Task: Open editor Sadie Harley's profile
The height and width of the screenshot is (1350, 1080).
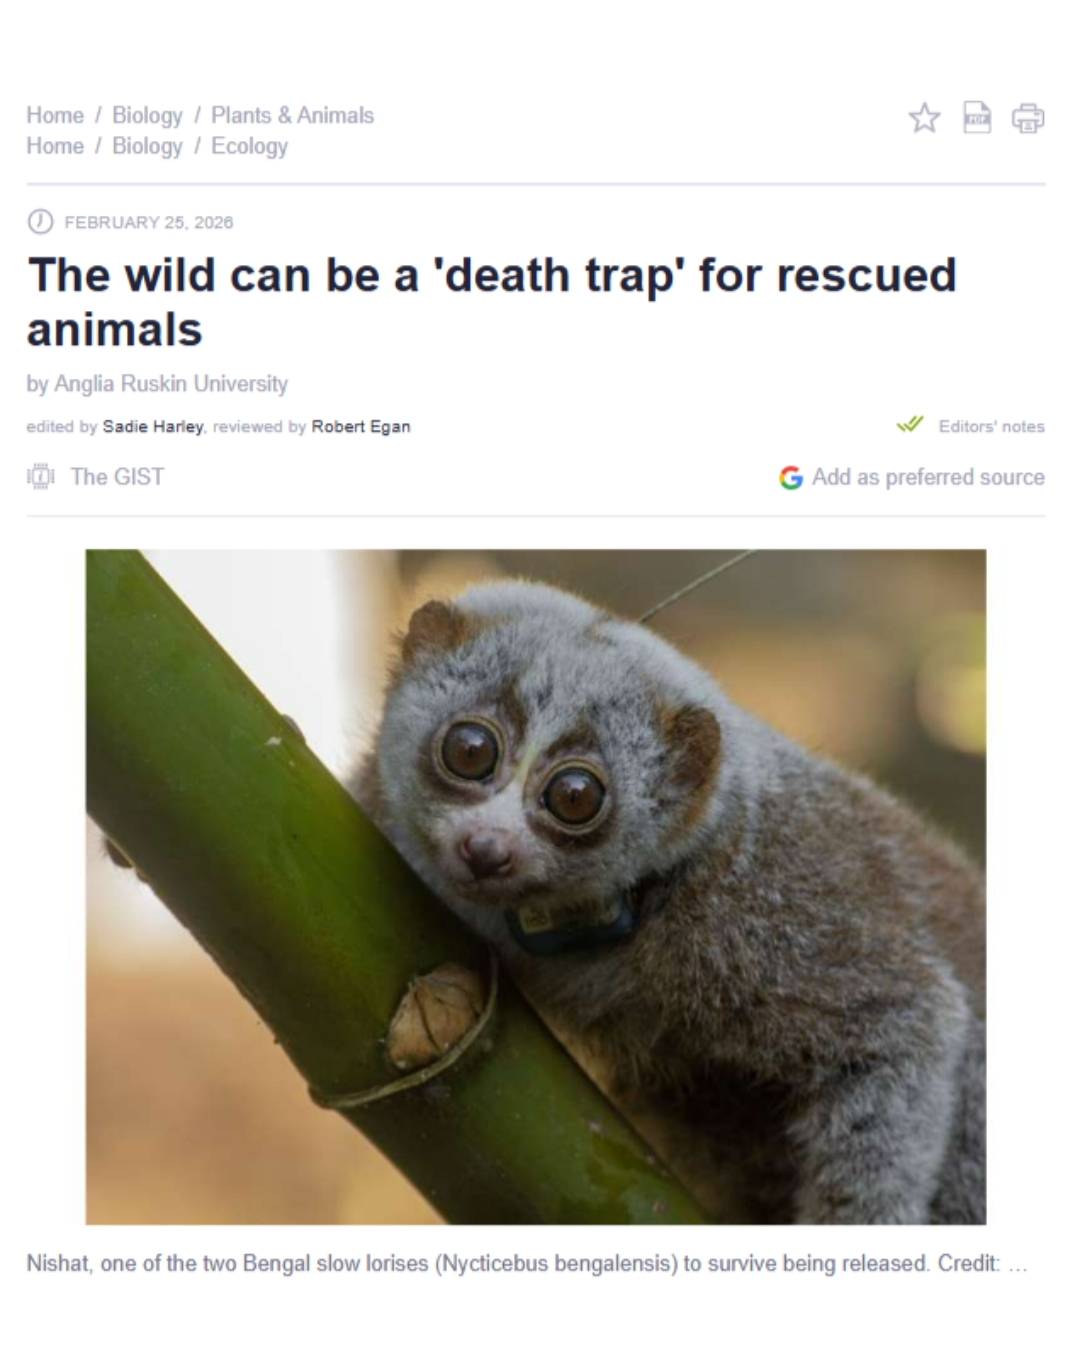Action: pos(153,426)
